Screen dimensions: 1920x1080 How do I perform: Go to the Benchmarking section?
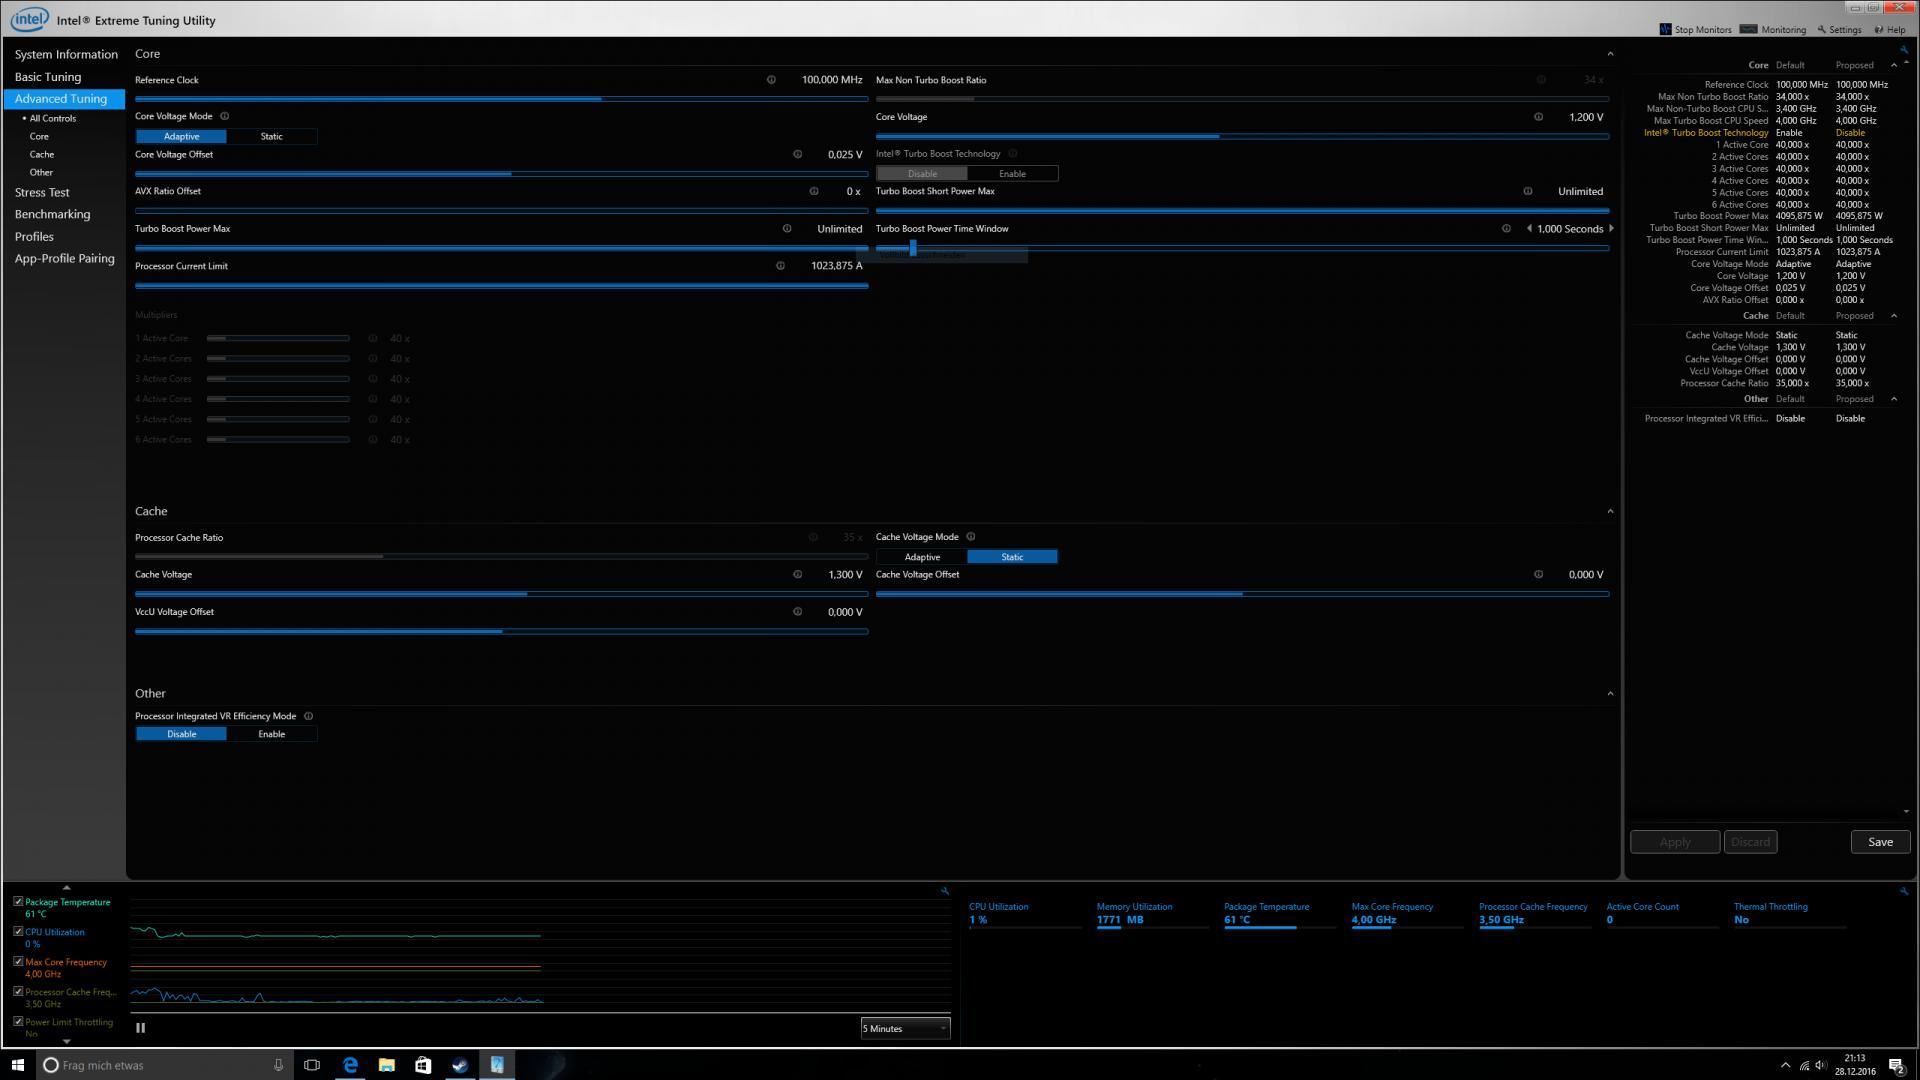[52, 214]
